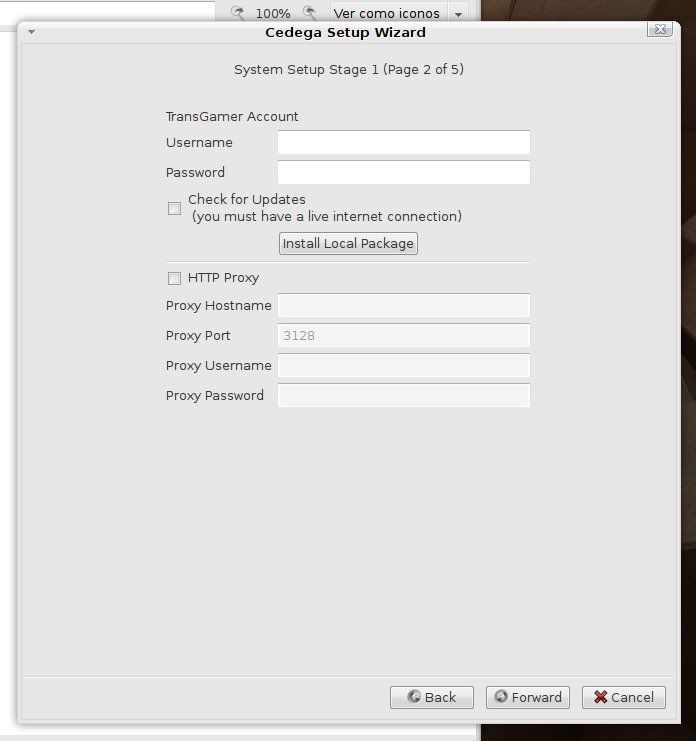Click the zoom in icon right of 100%
This screenshot has height=741, width=696.
click(x=310, y=13)
